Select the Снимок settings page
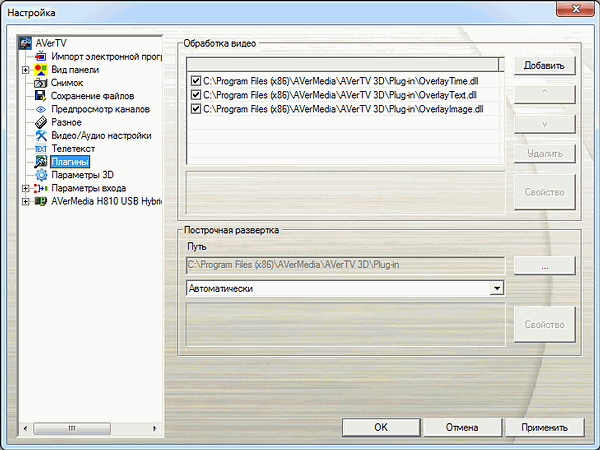600x450 pixels. (x=67, y=83)
